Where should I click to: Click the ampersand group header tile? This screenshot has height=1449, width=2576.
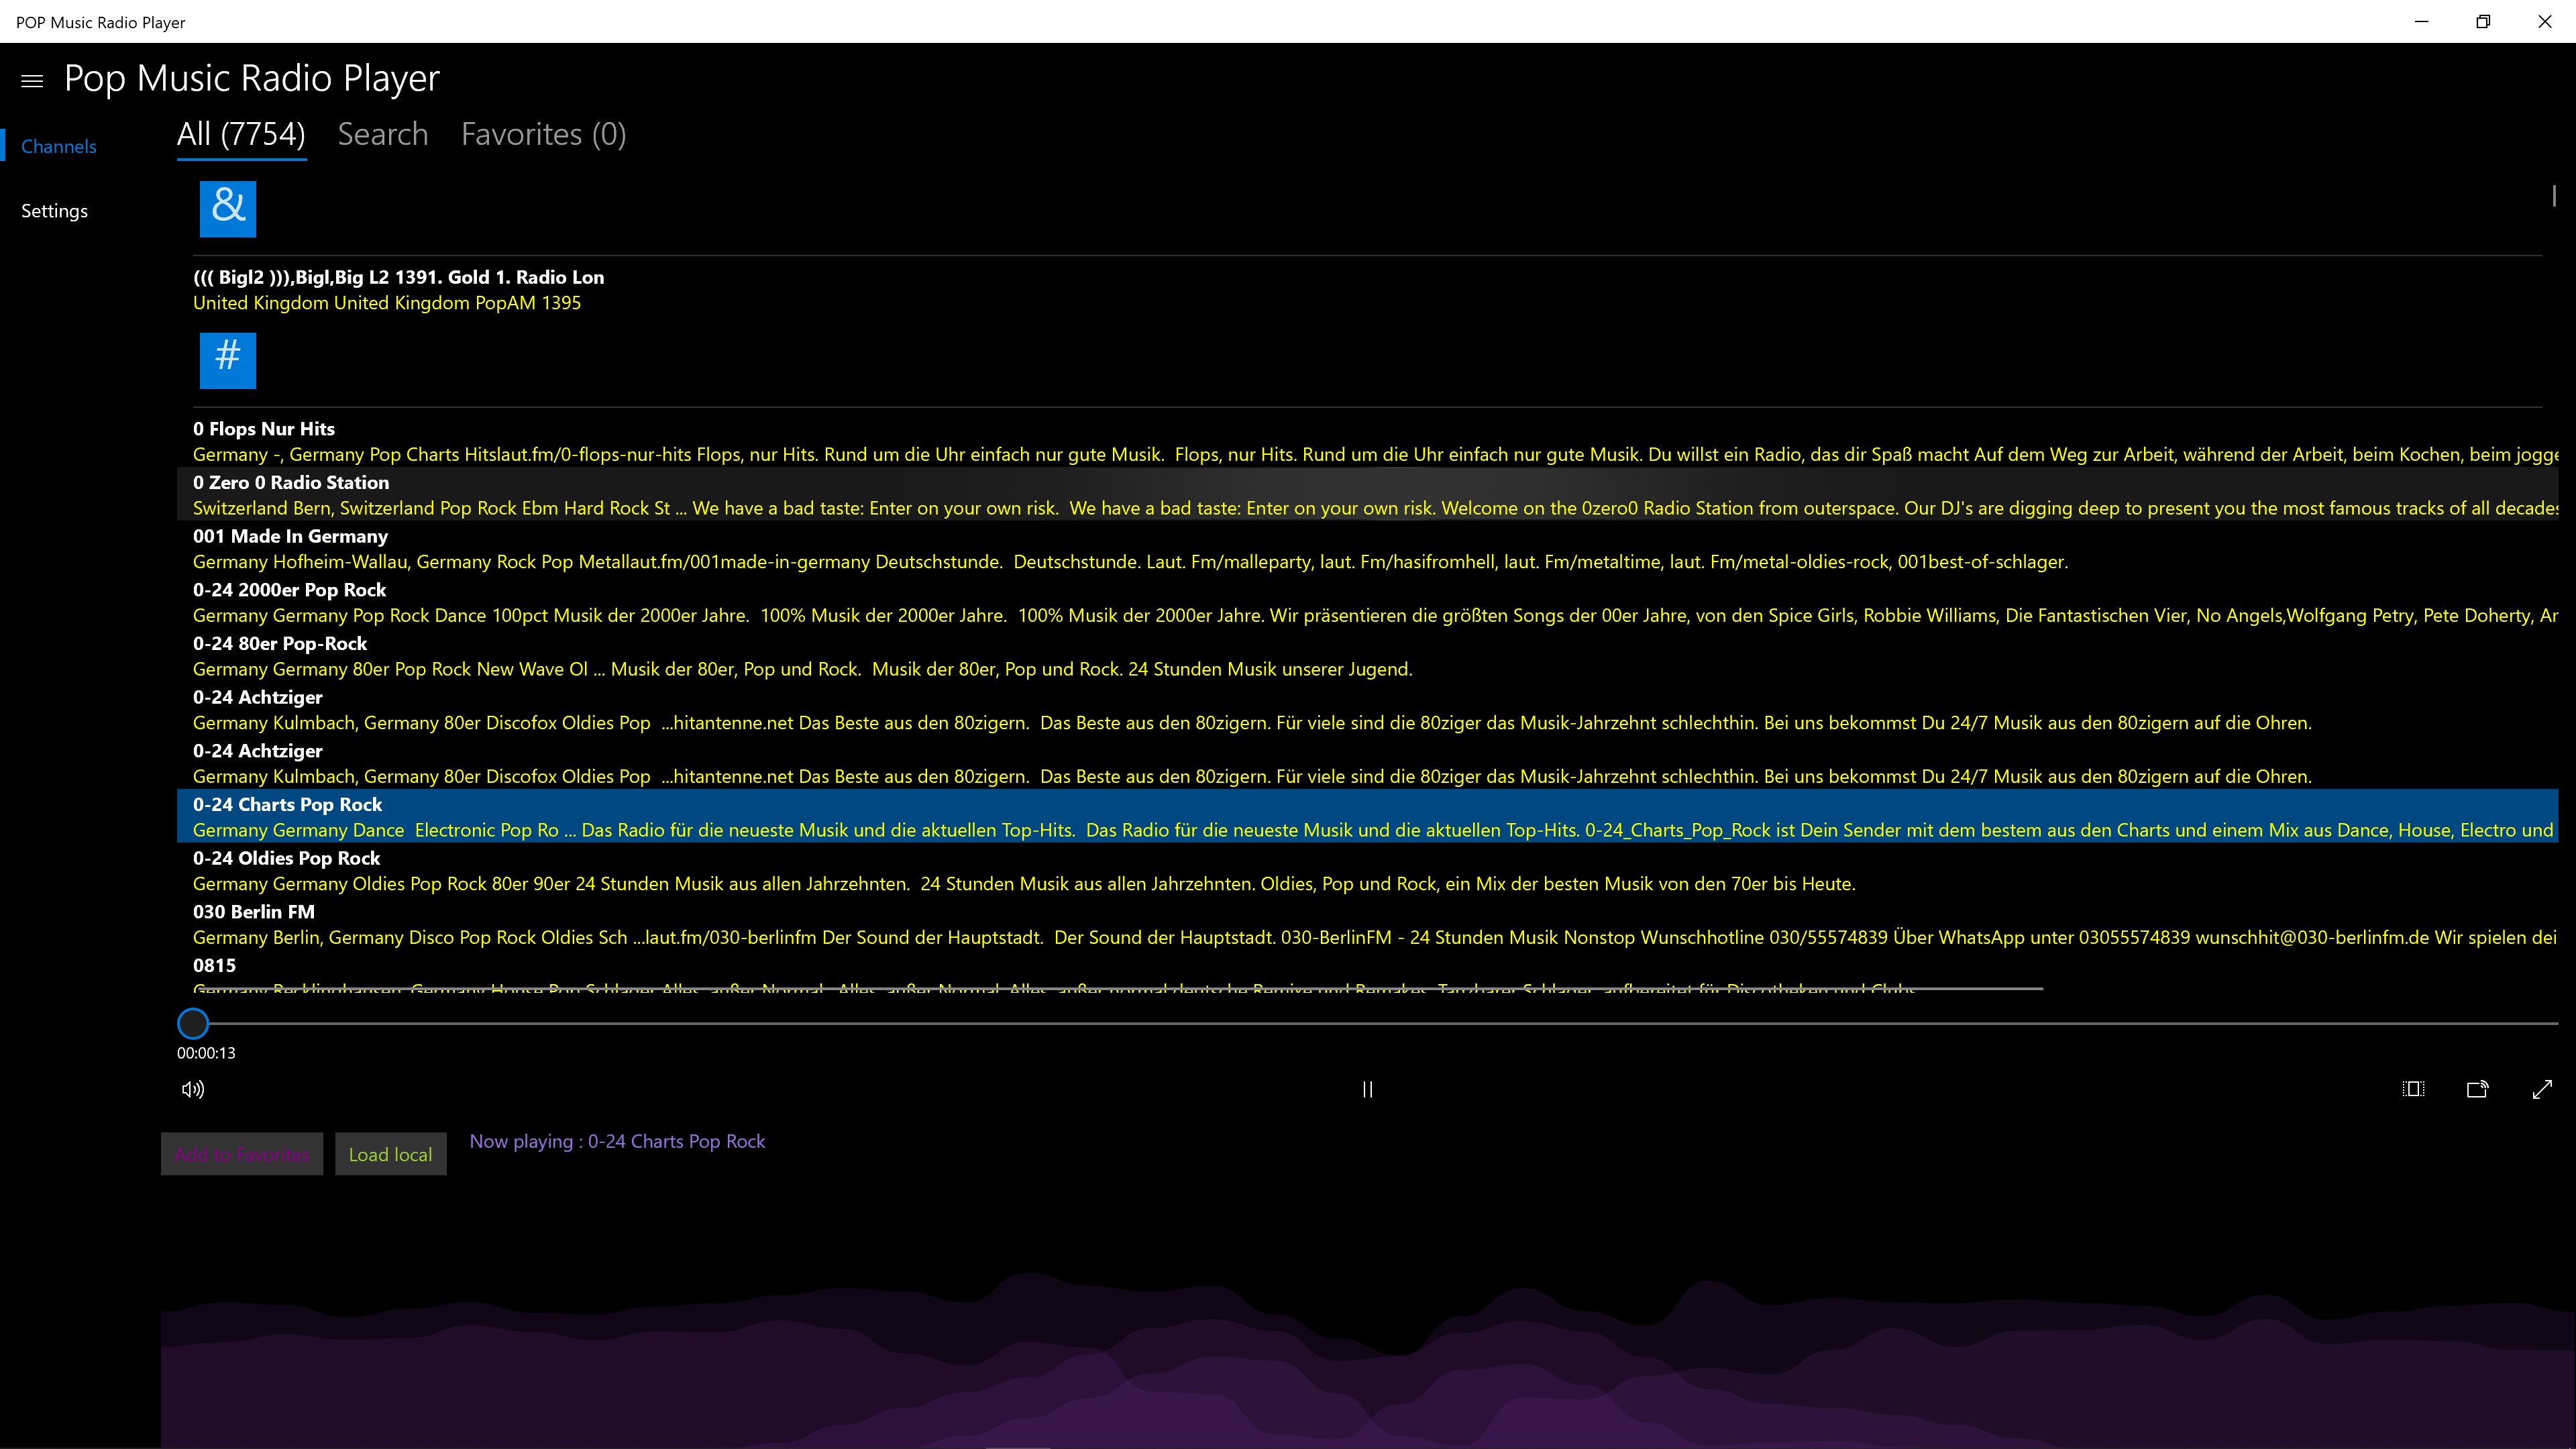(x=227, y=209)
